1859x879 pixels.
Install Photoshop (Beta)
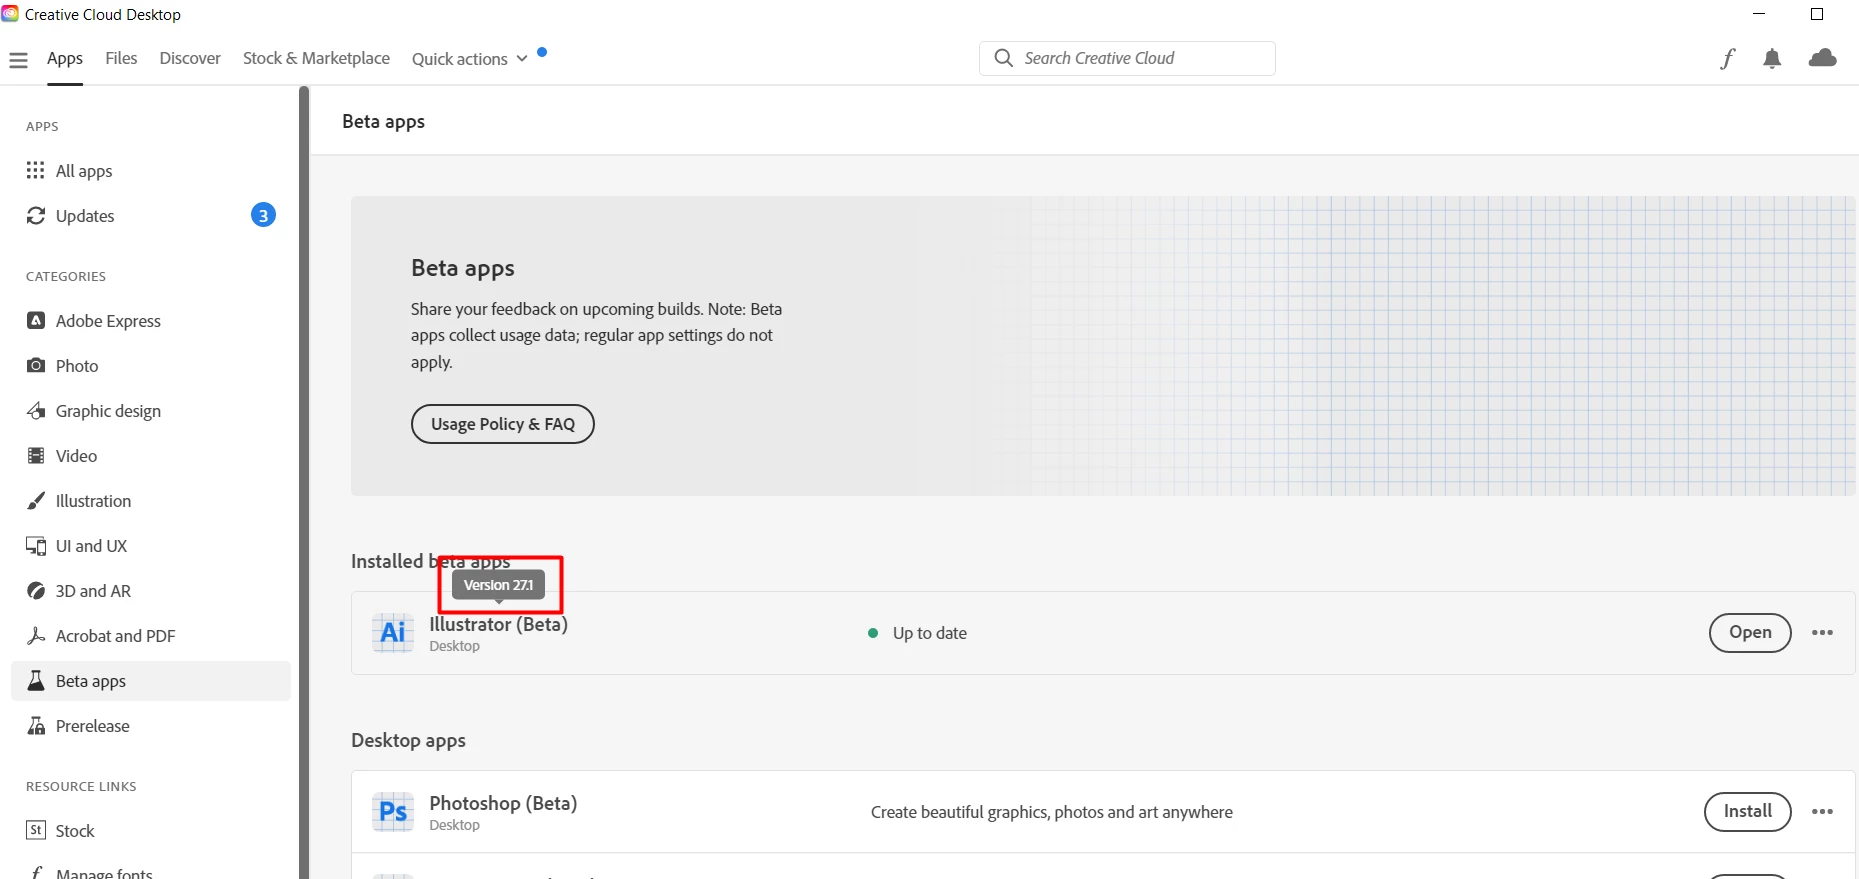coord(1747,811)
